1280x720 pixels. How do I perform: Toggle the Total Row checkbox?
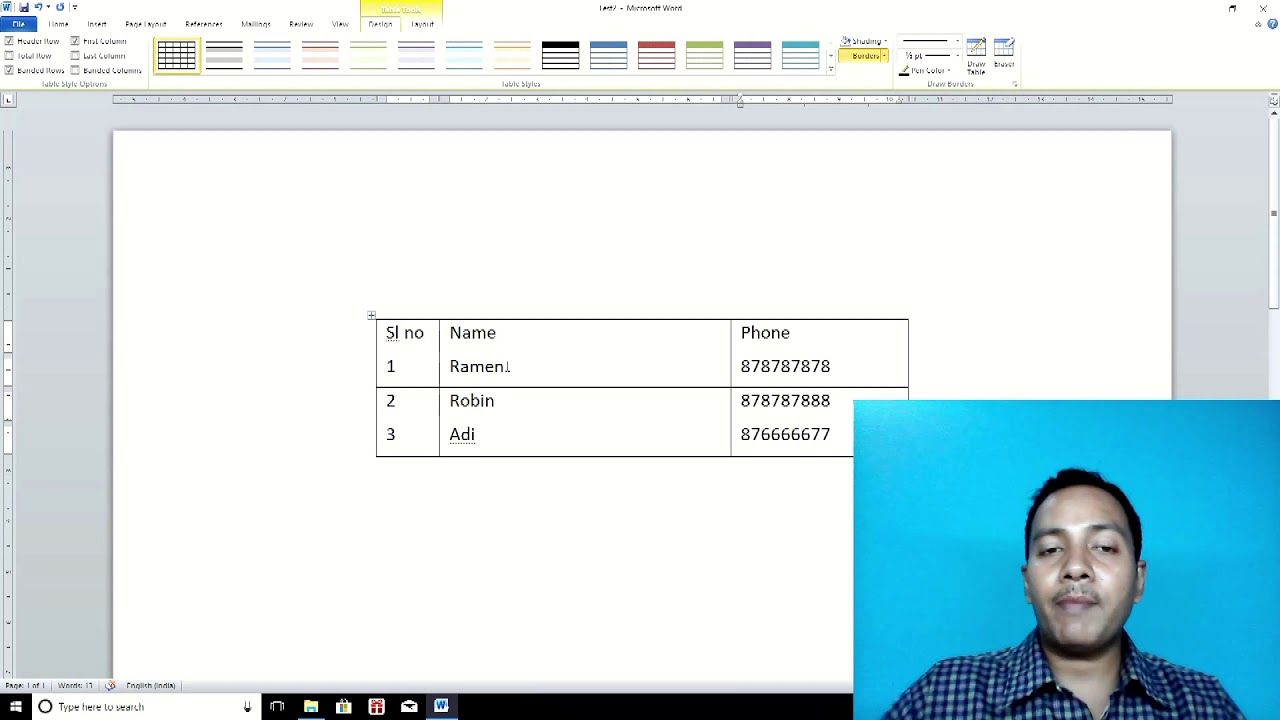[9, 56]
